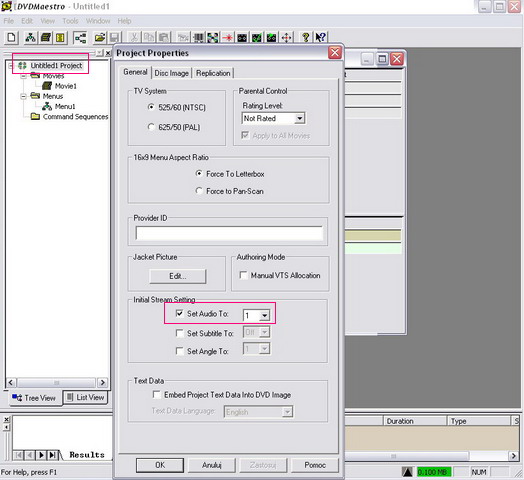Click the red laser burn toolbar icon
Viewport: 524px width, 480px height.
pos(228,37)
